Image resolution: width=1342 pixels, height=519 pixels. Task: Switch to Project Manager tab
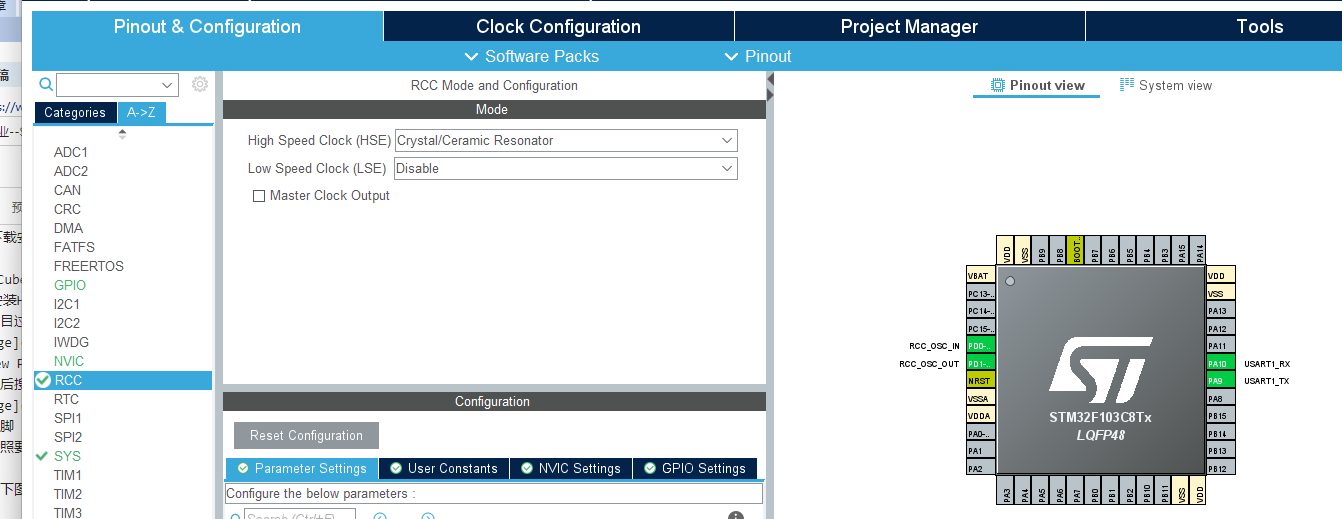pyautogui.click(x=909, y=27)
